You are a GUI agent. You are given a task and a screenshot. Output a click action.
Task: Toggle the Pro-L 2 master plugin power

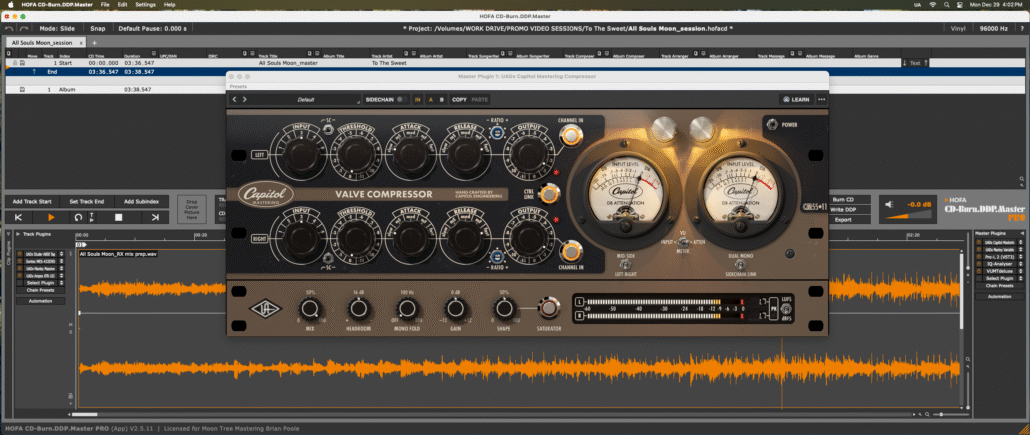980,256
